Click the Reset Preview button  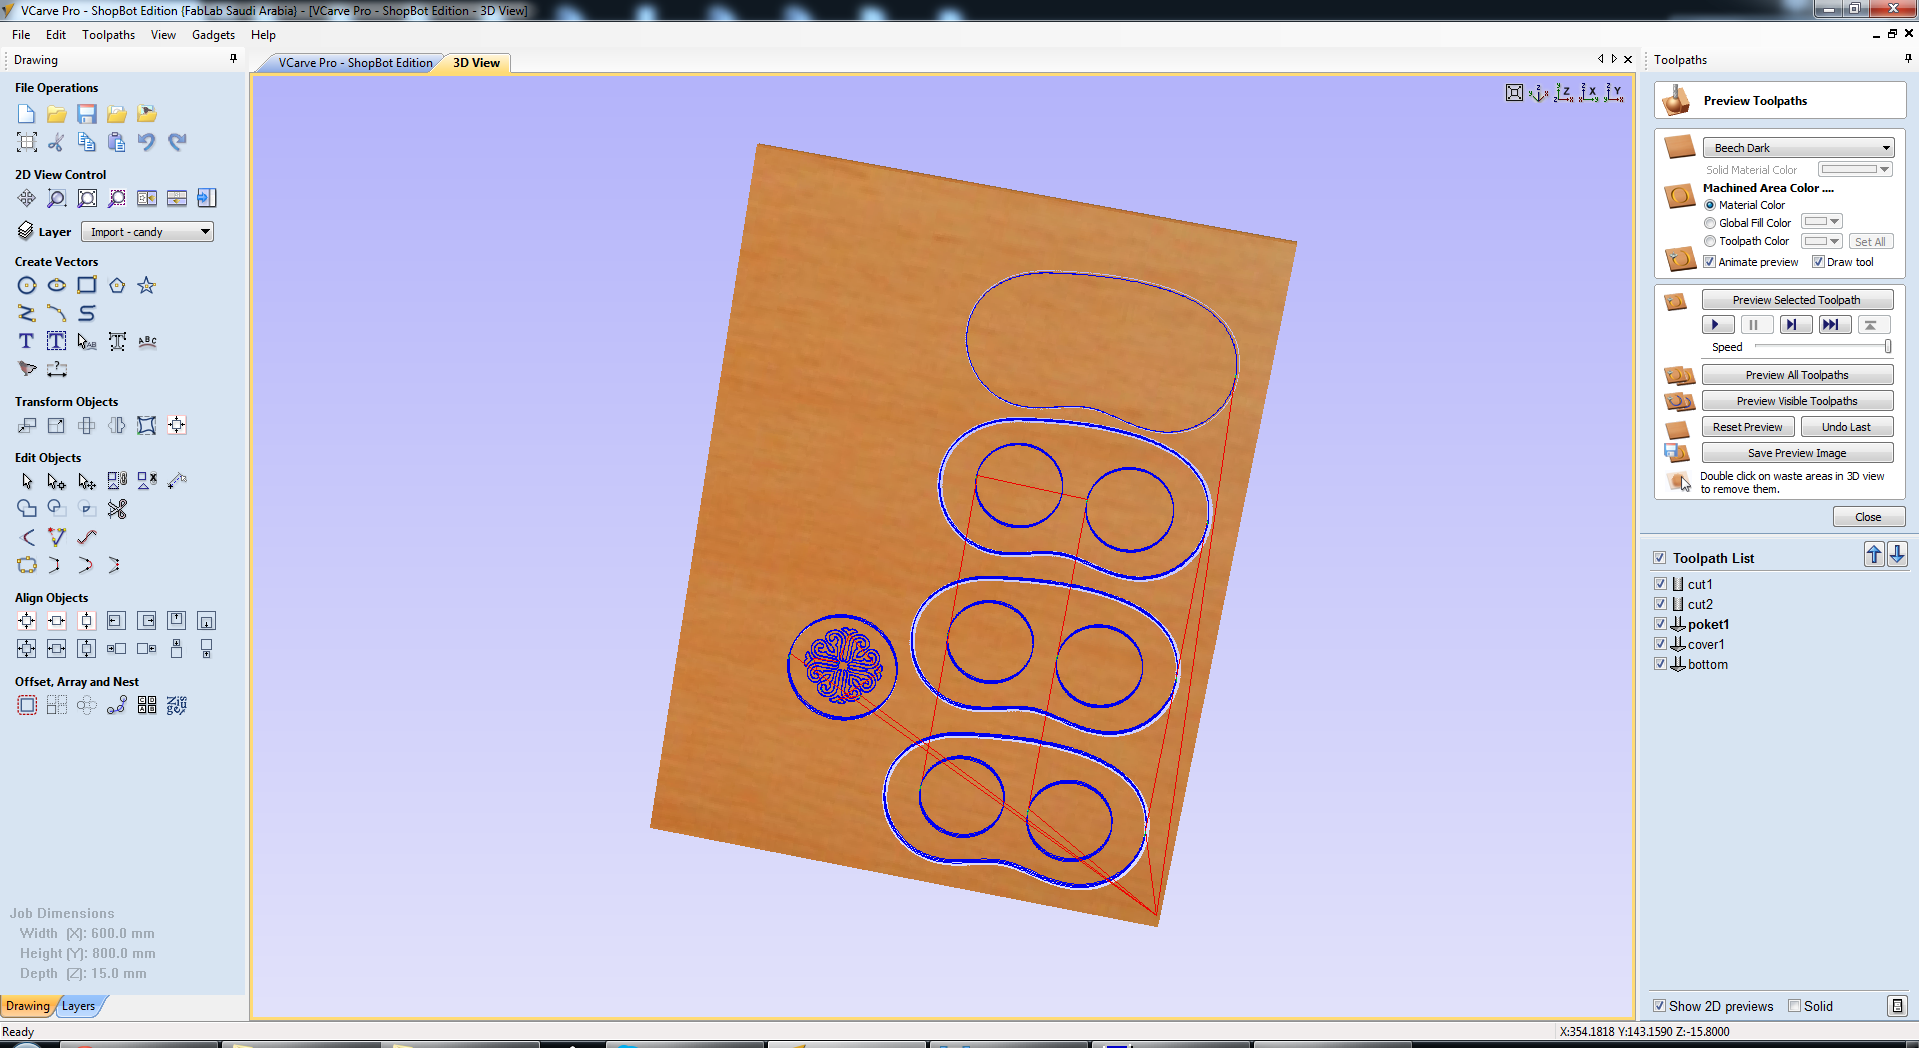[x=1747, y=427]
